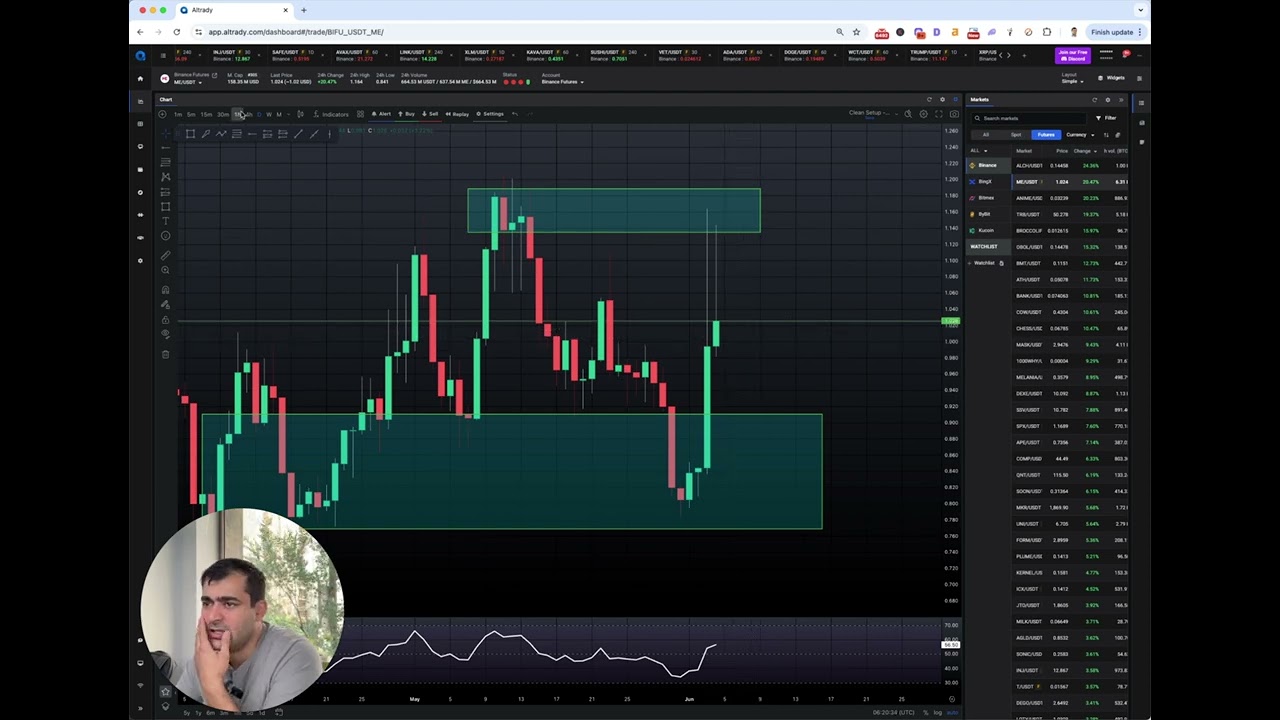The height and width of the screenshot is (720, 1280).
Task: Collapse the Markets panel with double arrow
Action: pyautogui.click(x=1121, y=100)
